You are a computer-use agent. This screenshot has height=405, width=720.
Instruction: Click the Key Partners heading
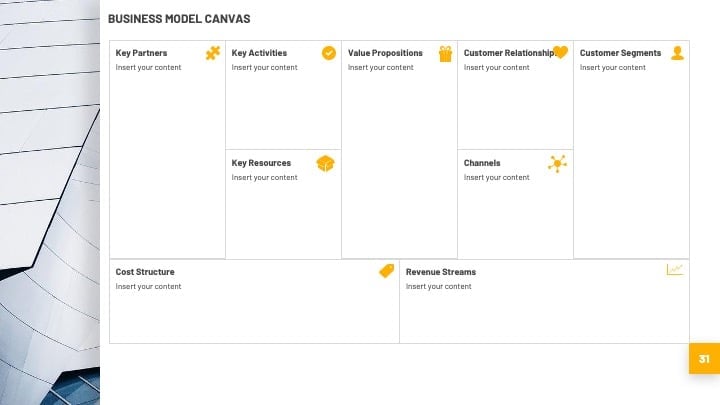pyautogui.click(x=141, y=53)
